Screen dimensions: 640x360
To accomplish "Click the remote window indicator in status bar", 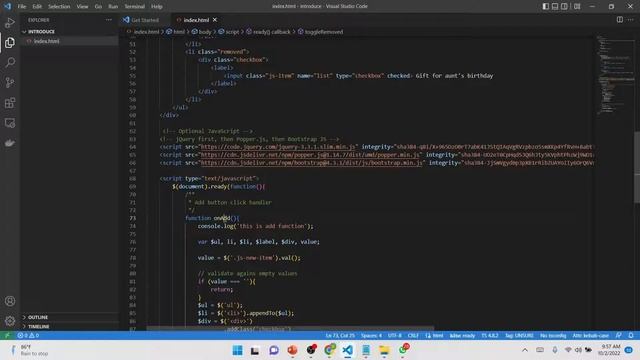I will click(x=7, y=336).
